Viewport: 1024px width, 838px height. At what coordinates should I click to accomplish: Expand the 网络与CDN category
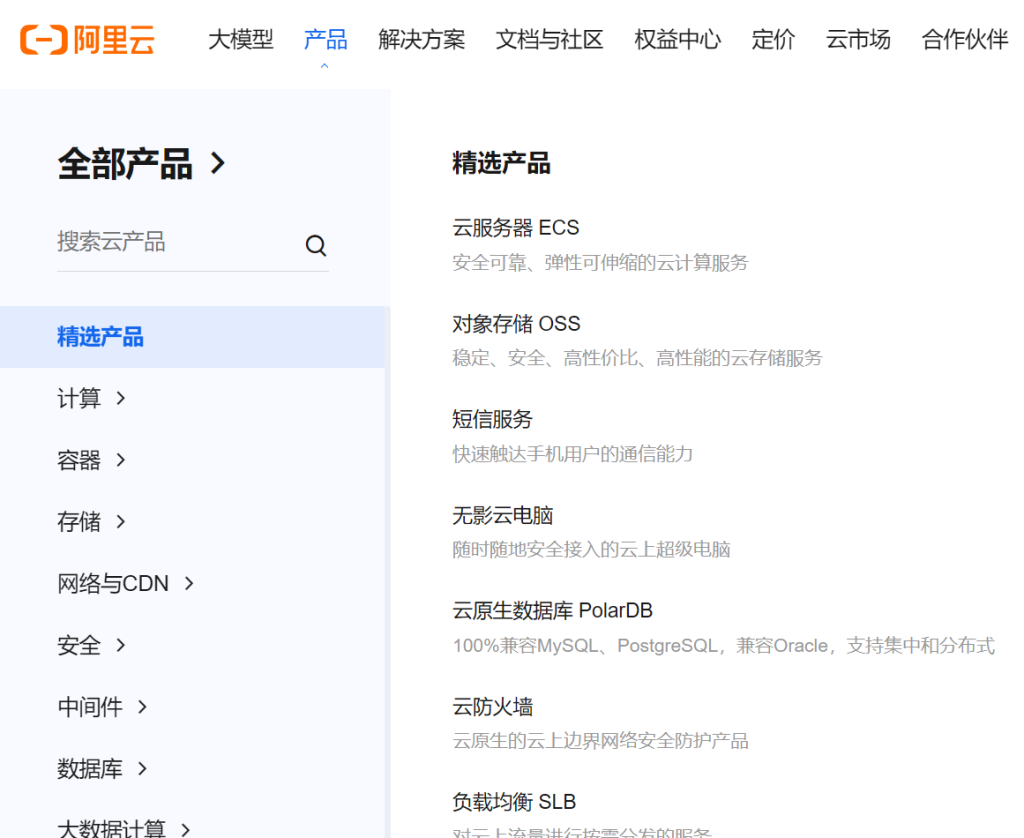125,583
